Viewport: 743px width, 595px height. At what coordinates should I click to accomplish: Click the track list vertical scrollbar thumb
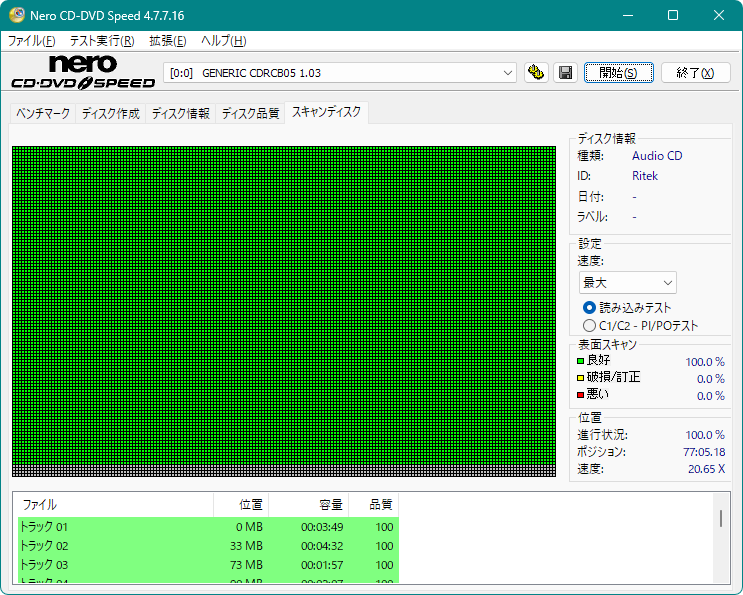coord(721,518)
